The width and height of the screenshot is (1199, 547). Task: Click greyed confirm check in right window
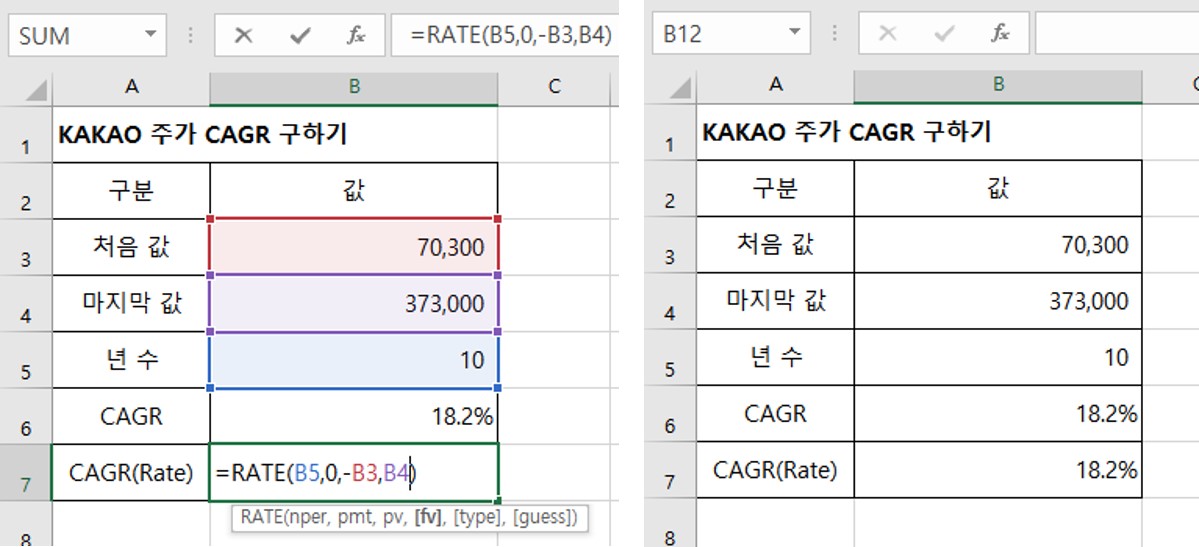pyautogui.click(x=944, y=34)
